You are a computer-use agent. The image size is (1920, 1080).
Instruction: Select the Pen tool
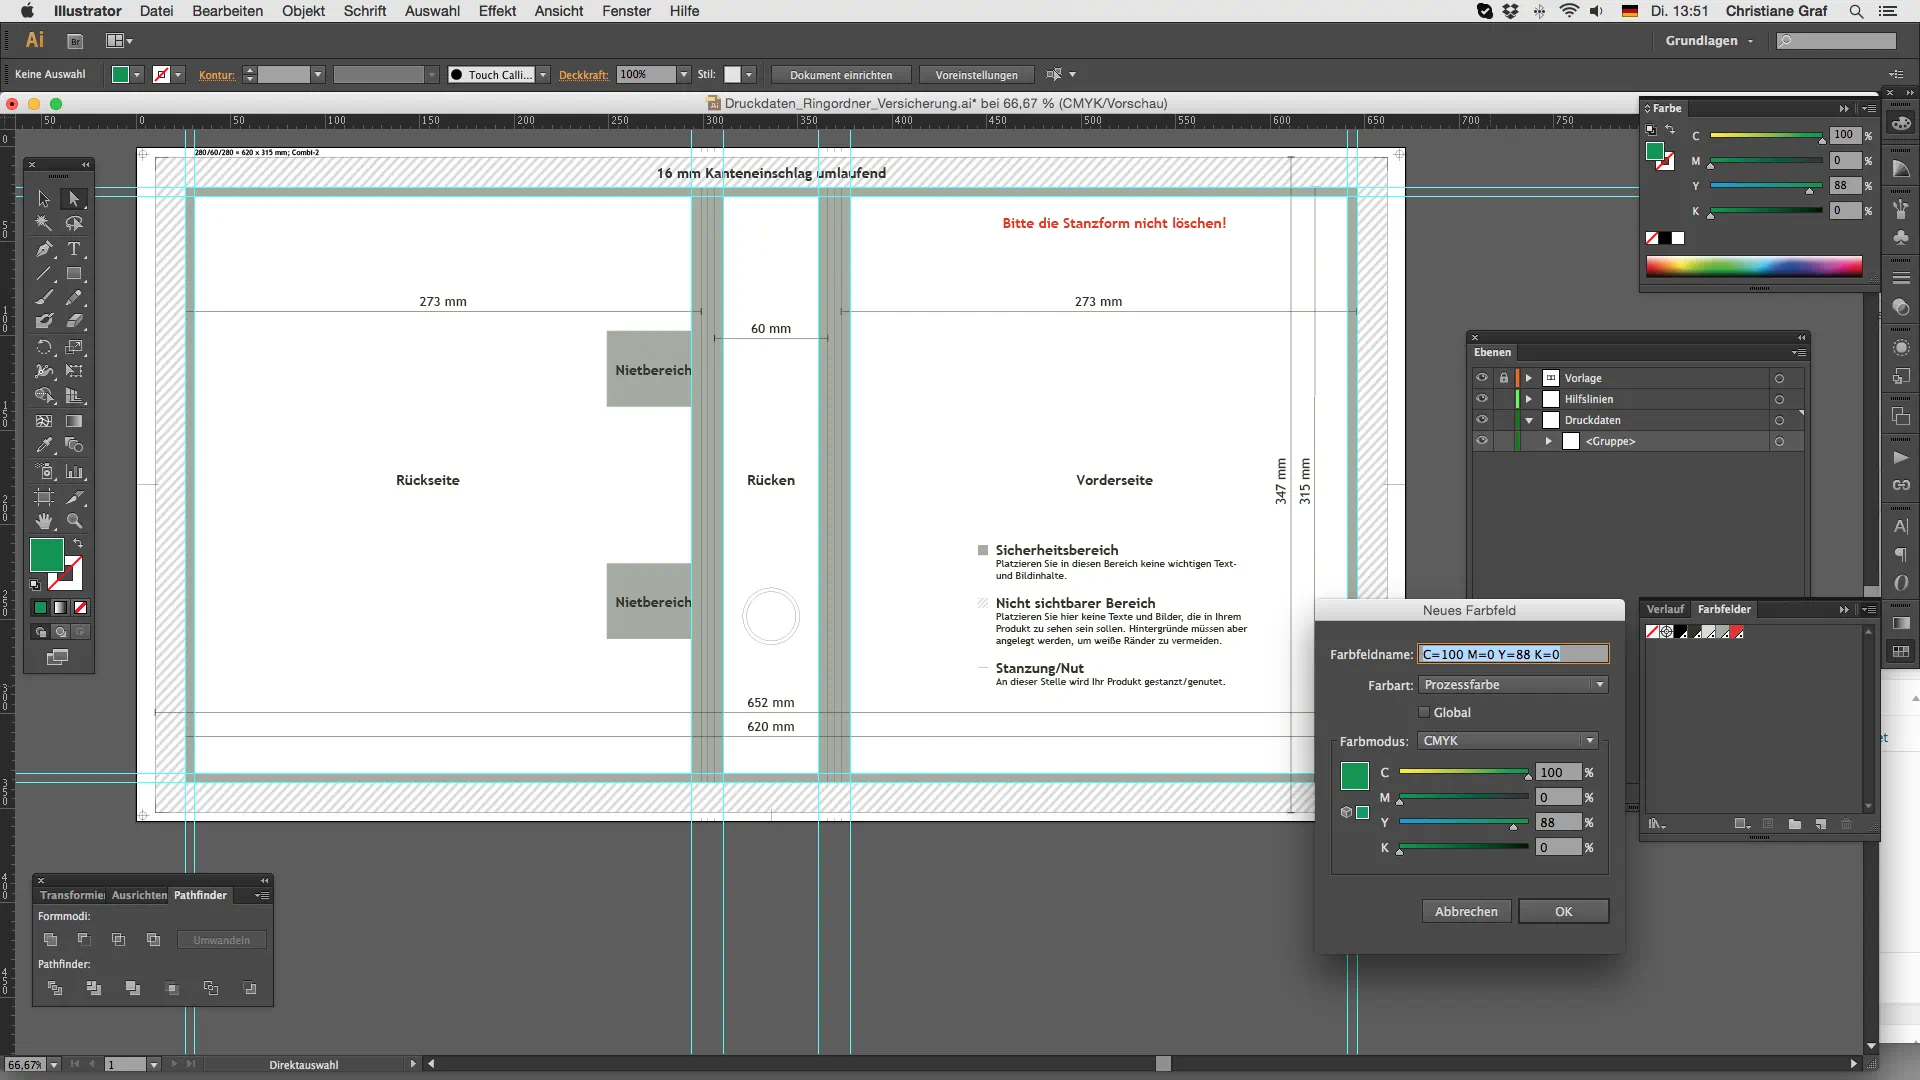coord(44,249)
